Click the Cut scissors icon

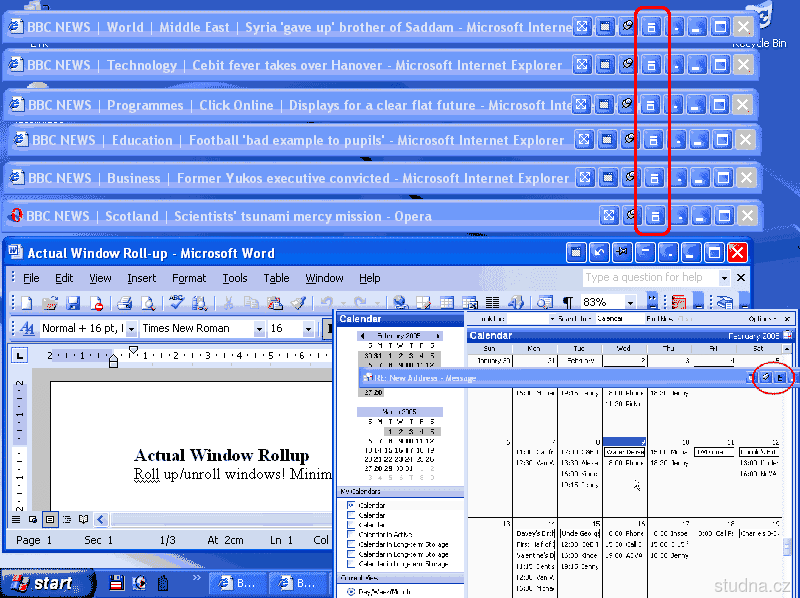pyautogui.click(x=228, y=303)
